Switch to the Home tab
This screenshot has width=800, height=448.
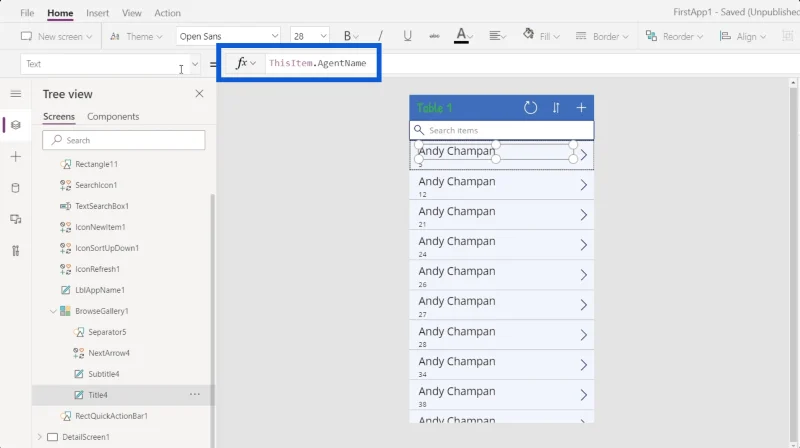click(x=60, y=13)
